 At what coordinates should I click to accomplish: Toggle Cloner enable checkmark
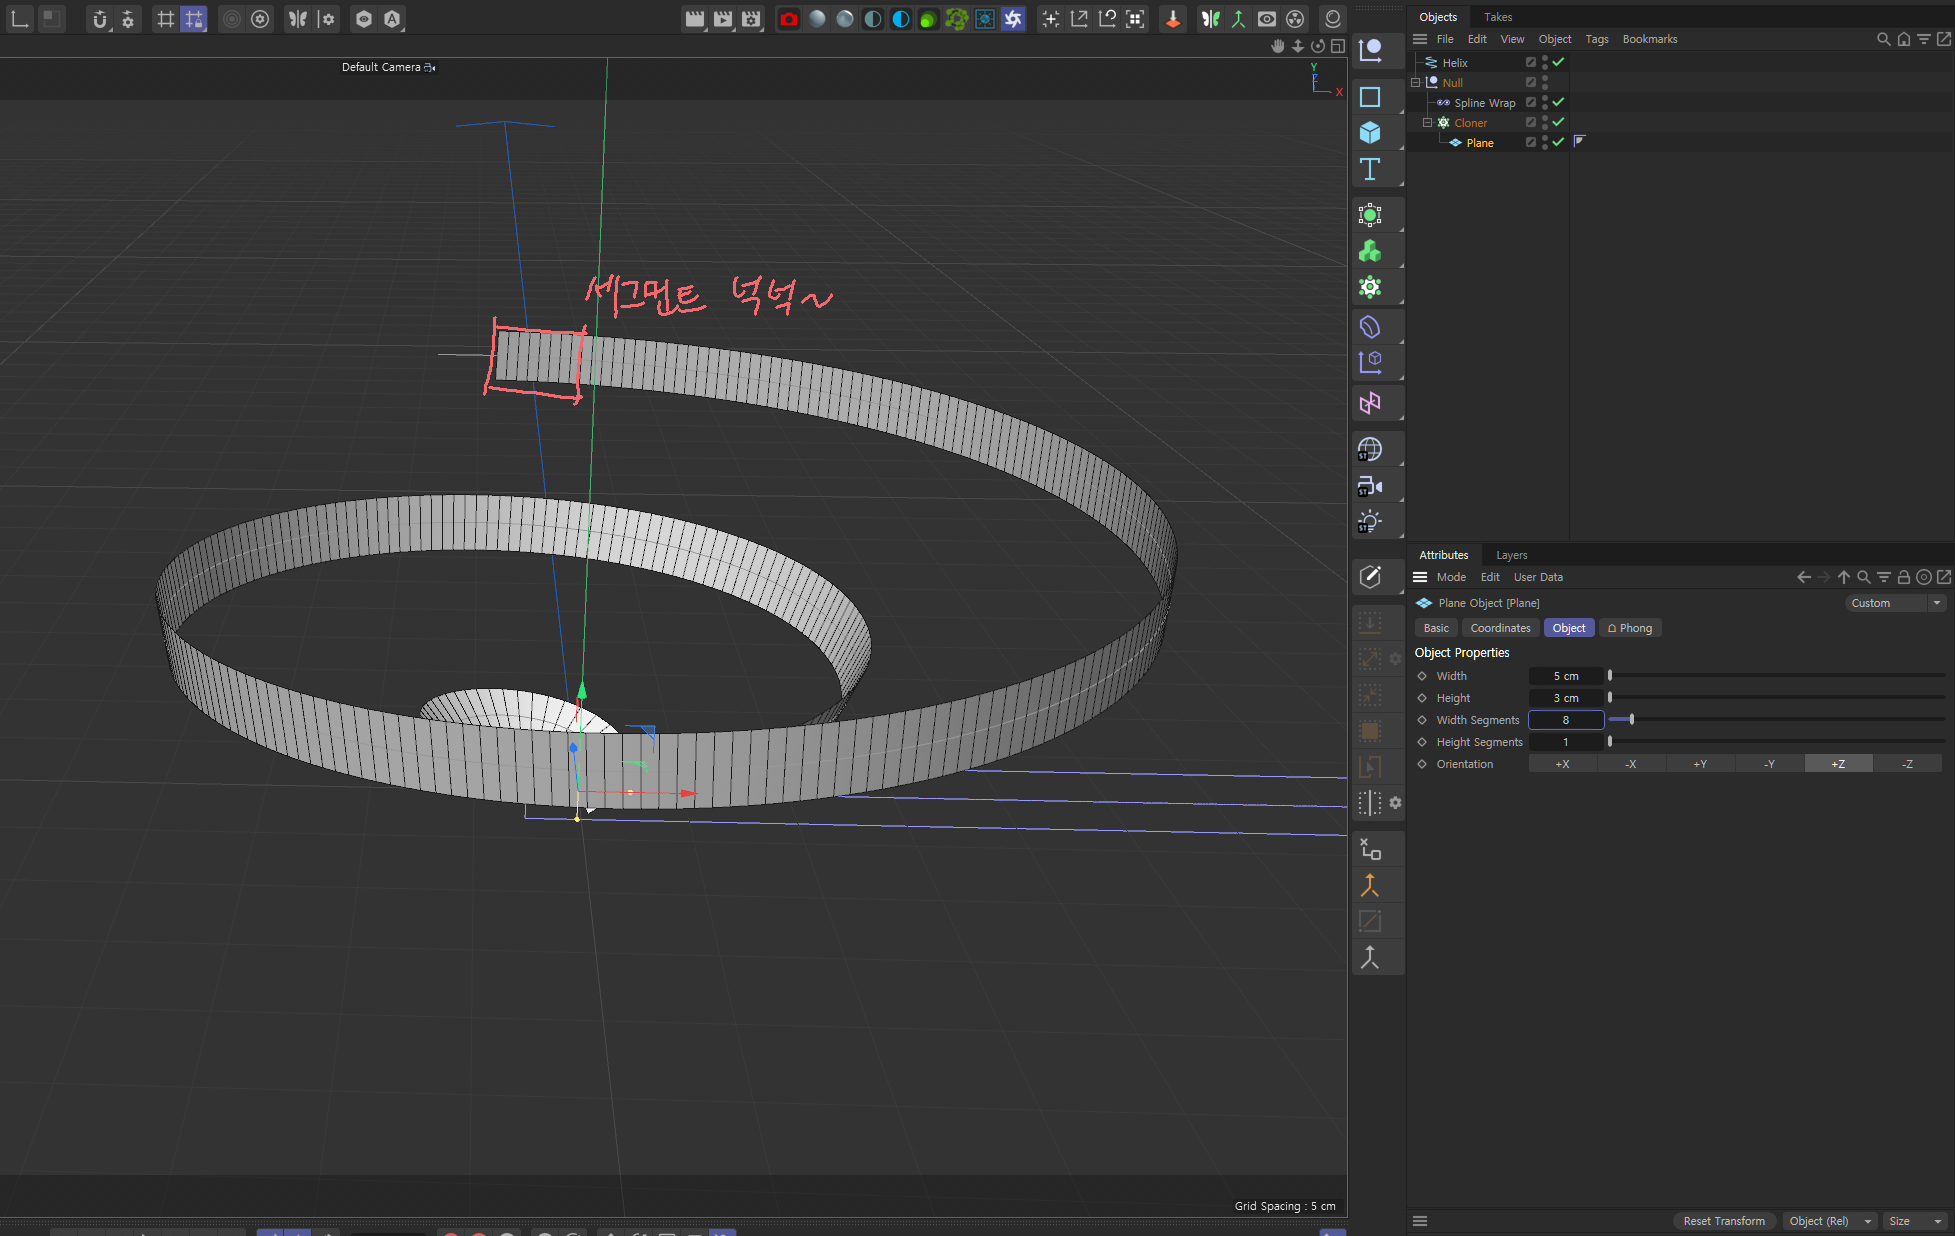click(1558, 122)
